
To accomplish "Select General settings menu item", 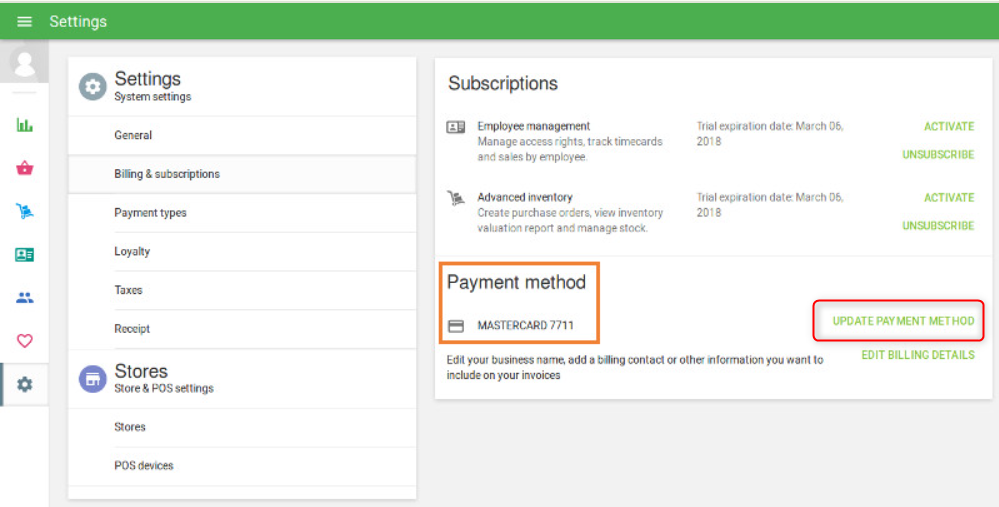I will (x=133, y=135).
